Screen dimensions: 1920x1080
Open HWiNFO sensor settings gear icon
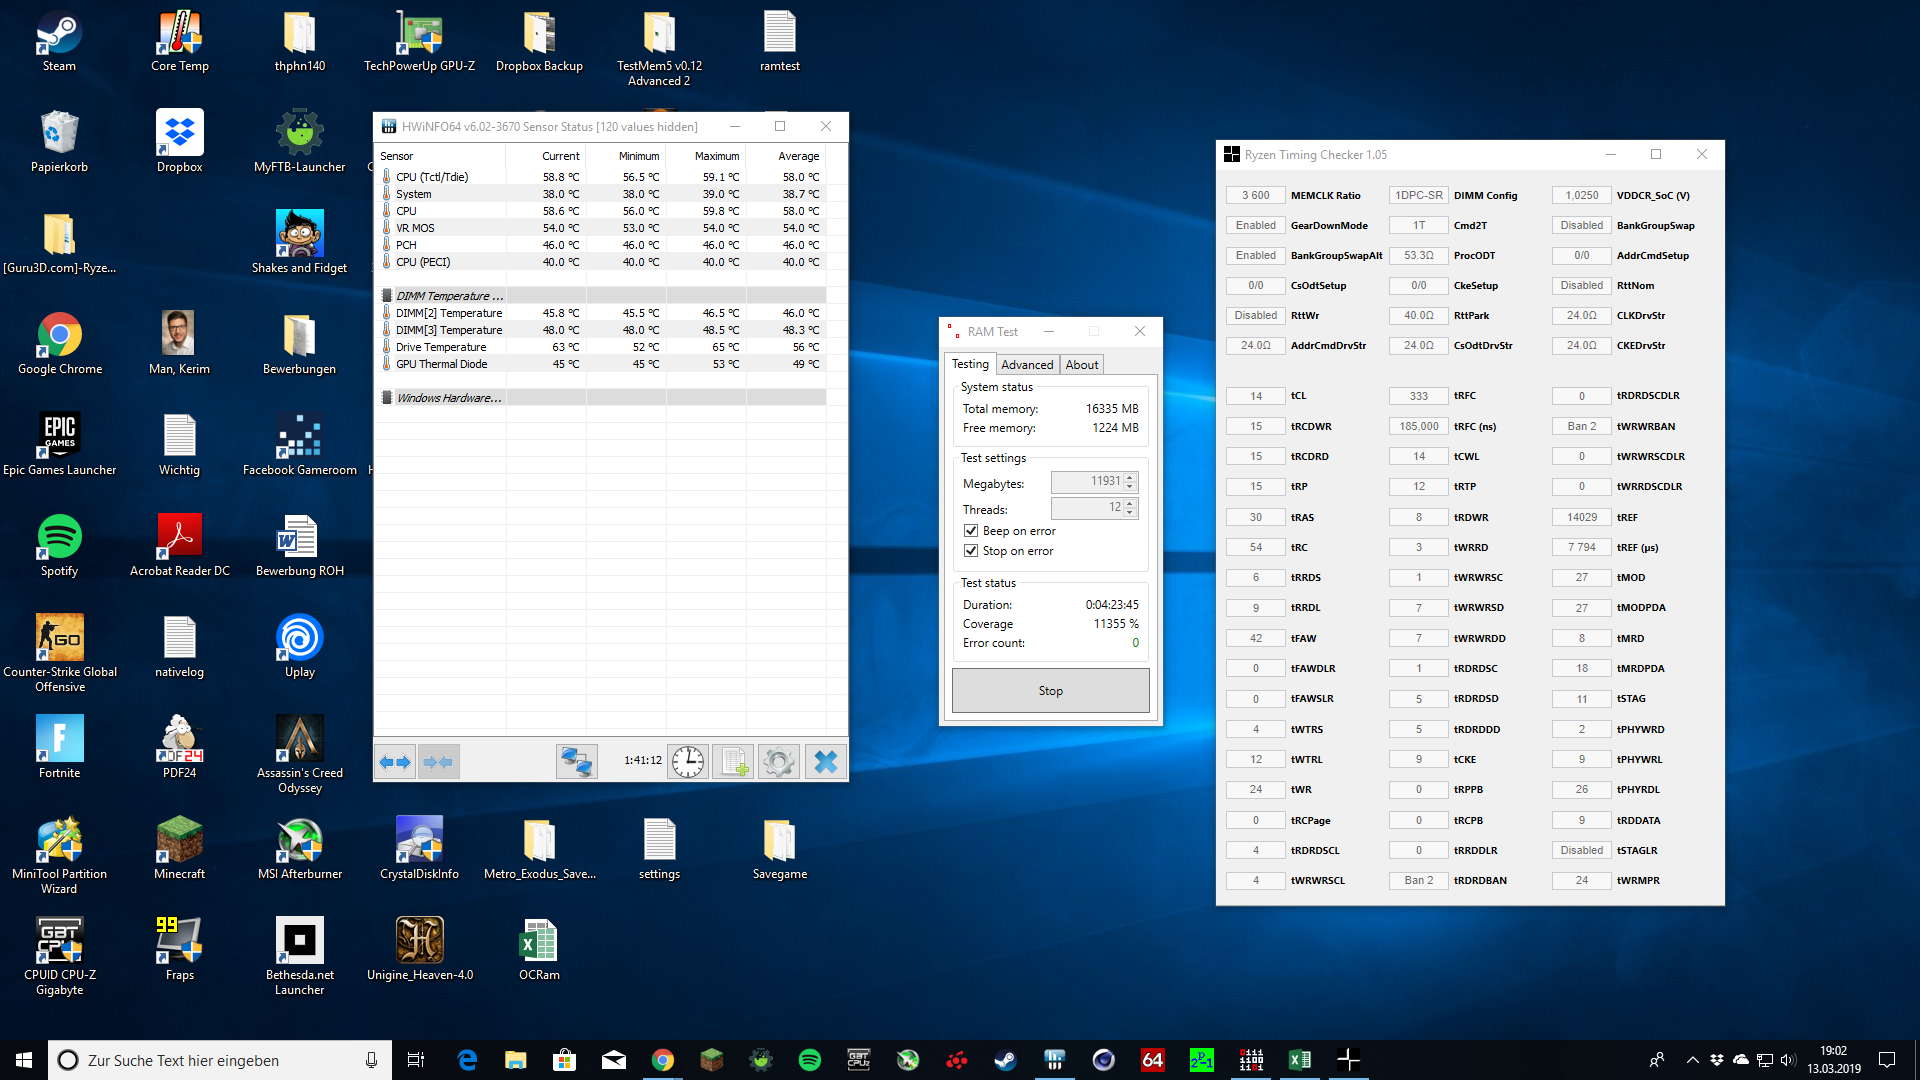pyautogui.click(x=779, y=762)
